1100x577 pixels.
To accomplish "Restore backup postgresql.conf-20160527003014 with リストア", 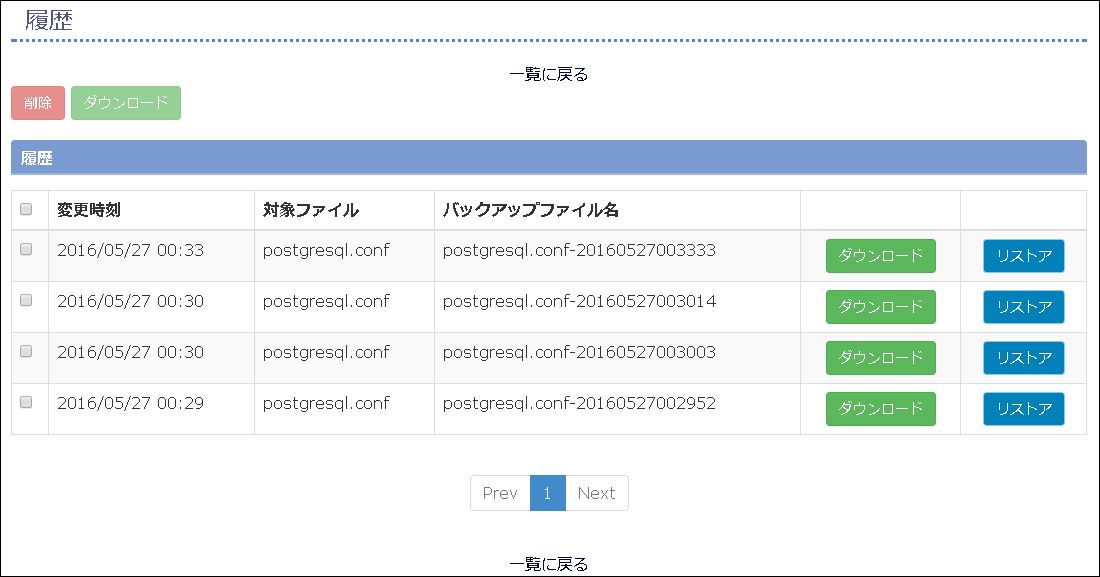I will 1024,307.
